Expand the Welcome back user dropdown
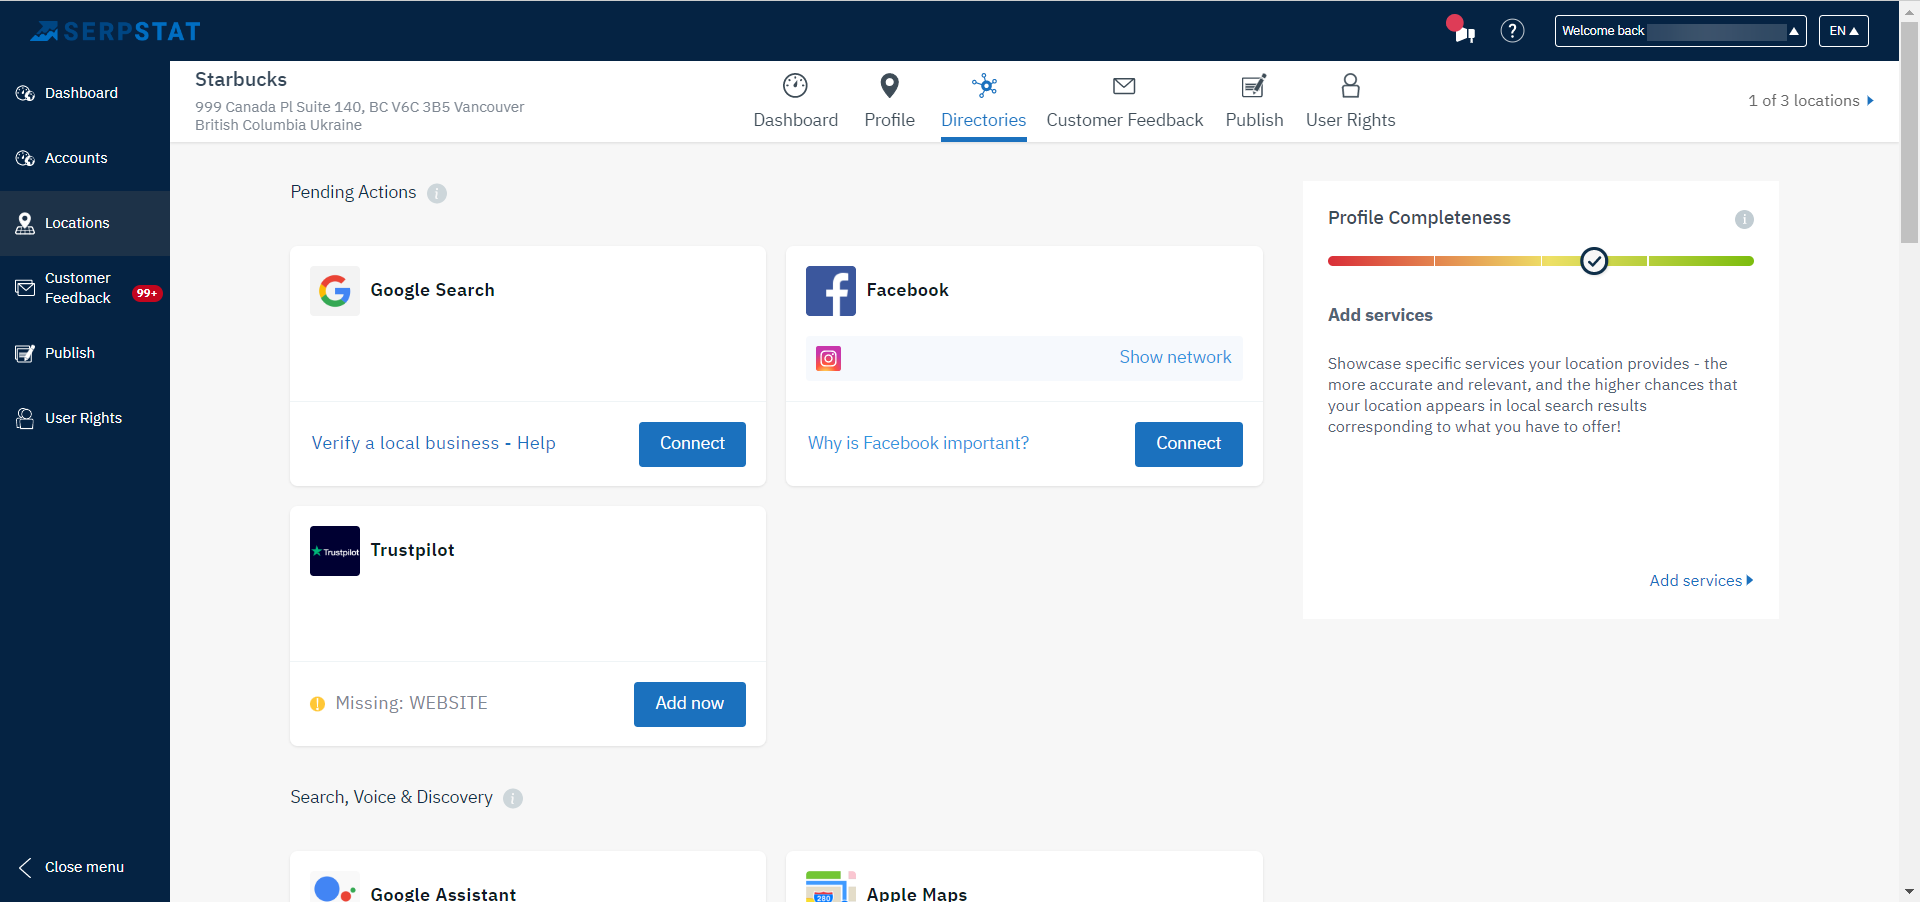Image resolution: width=1920 pixels, height=902 pixels. pyautogui.click(x=1680, y=31)
